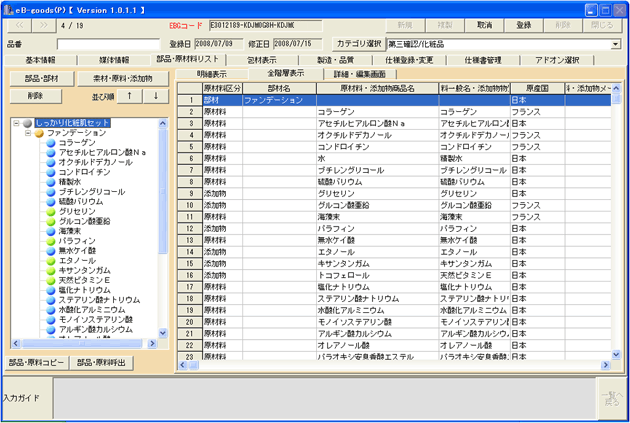This screenshot has width=630, height=423.
Task: Go to previous record with << button
Action: pyautogui.click(x=19, y=25)
